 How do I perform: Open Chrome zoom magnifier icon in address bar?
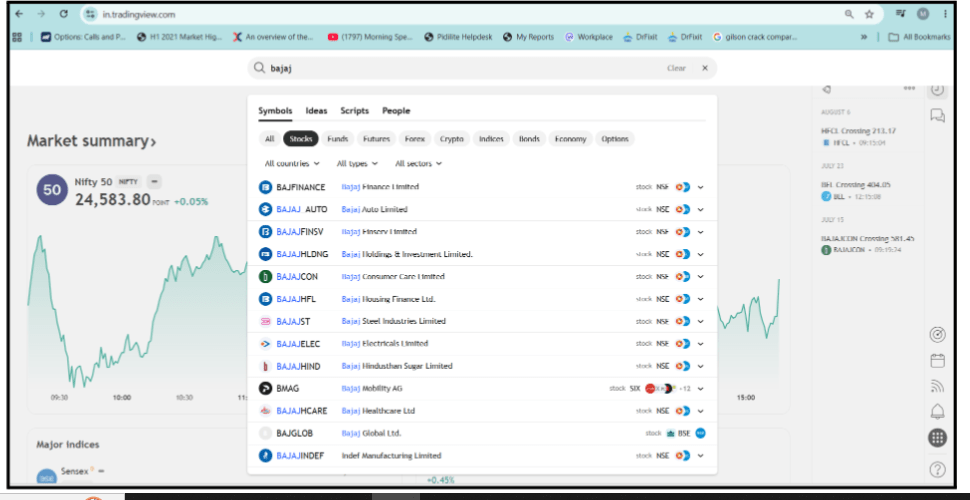(849, 14)
